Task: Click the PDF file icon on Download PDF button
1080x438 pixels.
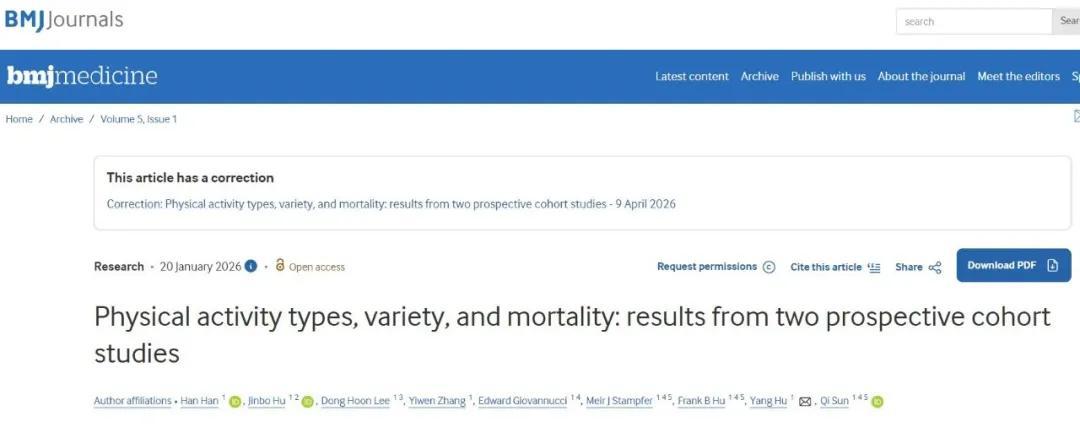Action: [x=1052, y=266]
